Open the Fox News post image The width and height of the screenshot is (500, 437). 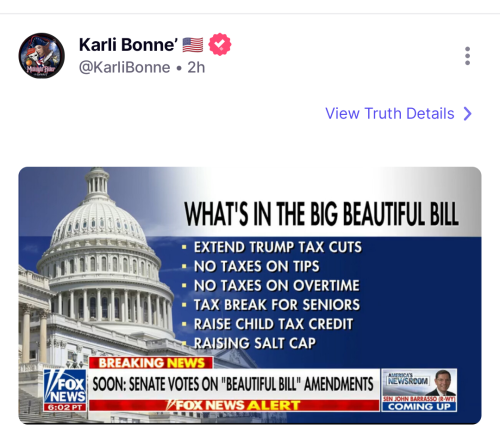click(250, 295)
